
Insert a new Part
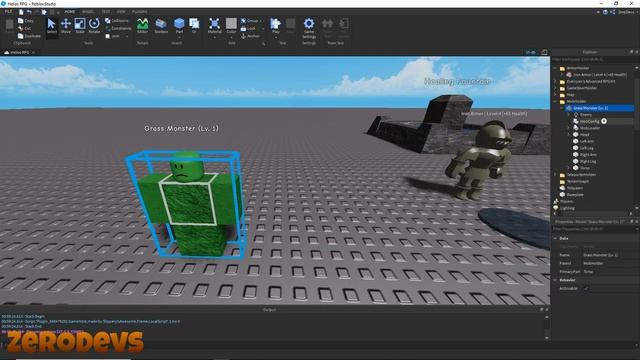pyautogui.click(x=179, y=25)
